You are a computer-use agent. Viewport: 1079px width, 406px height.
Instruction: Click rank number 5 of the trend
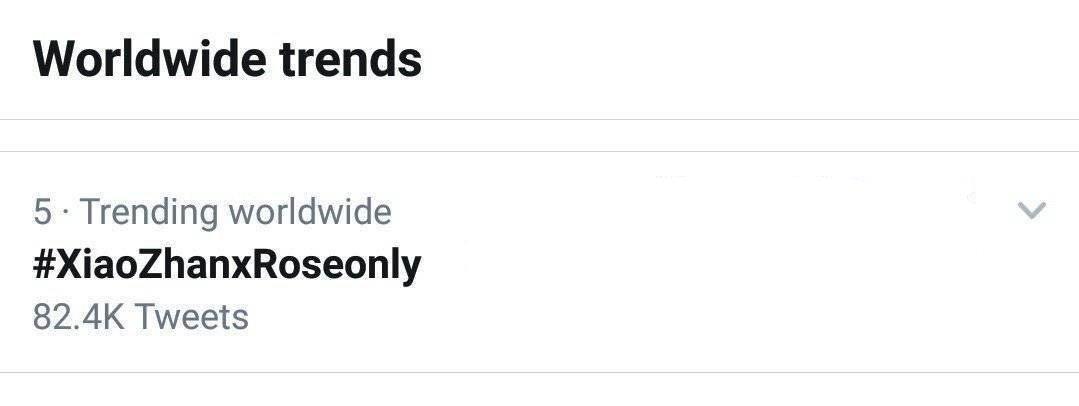(42, 212)
